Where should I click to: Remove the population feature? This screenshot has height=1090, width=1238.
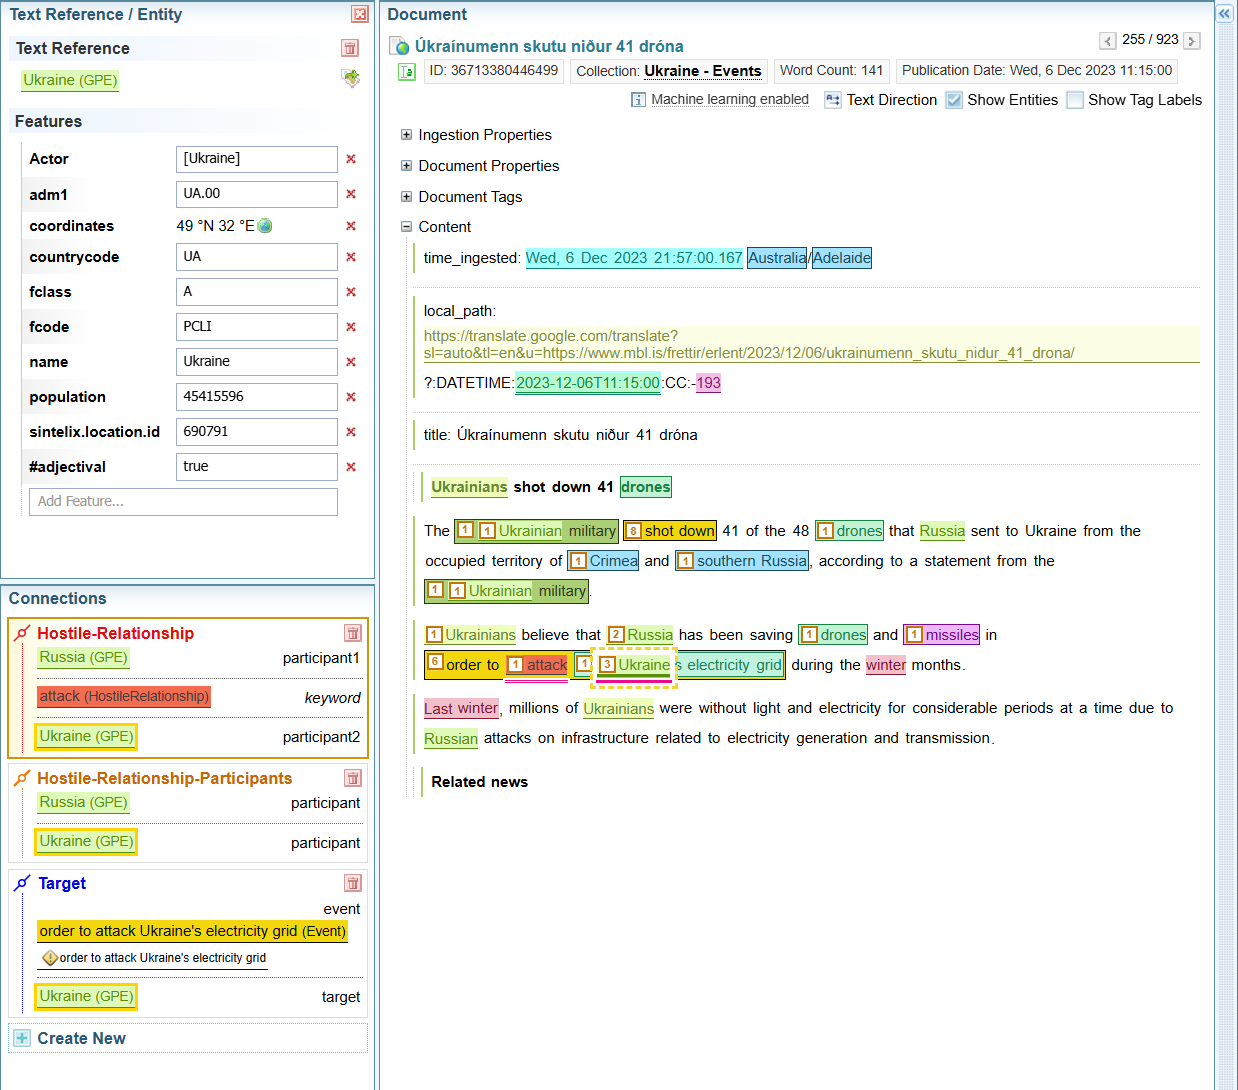351,397
